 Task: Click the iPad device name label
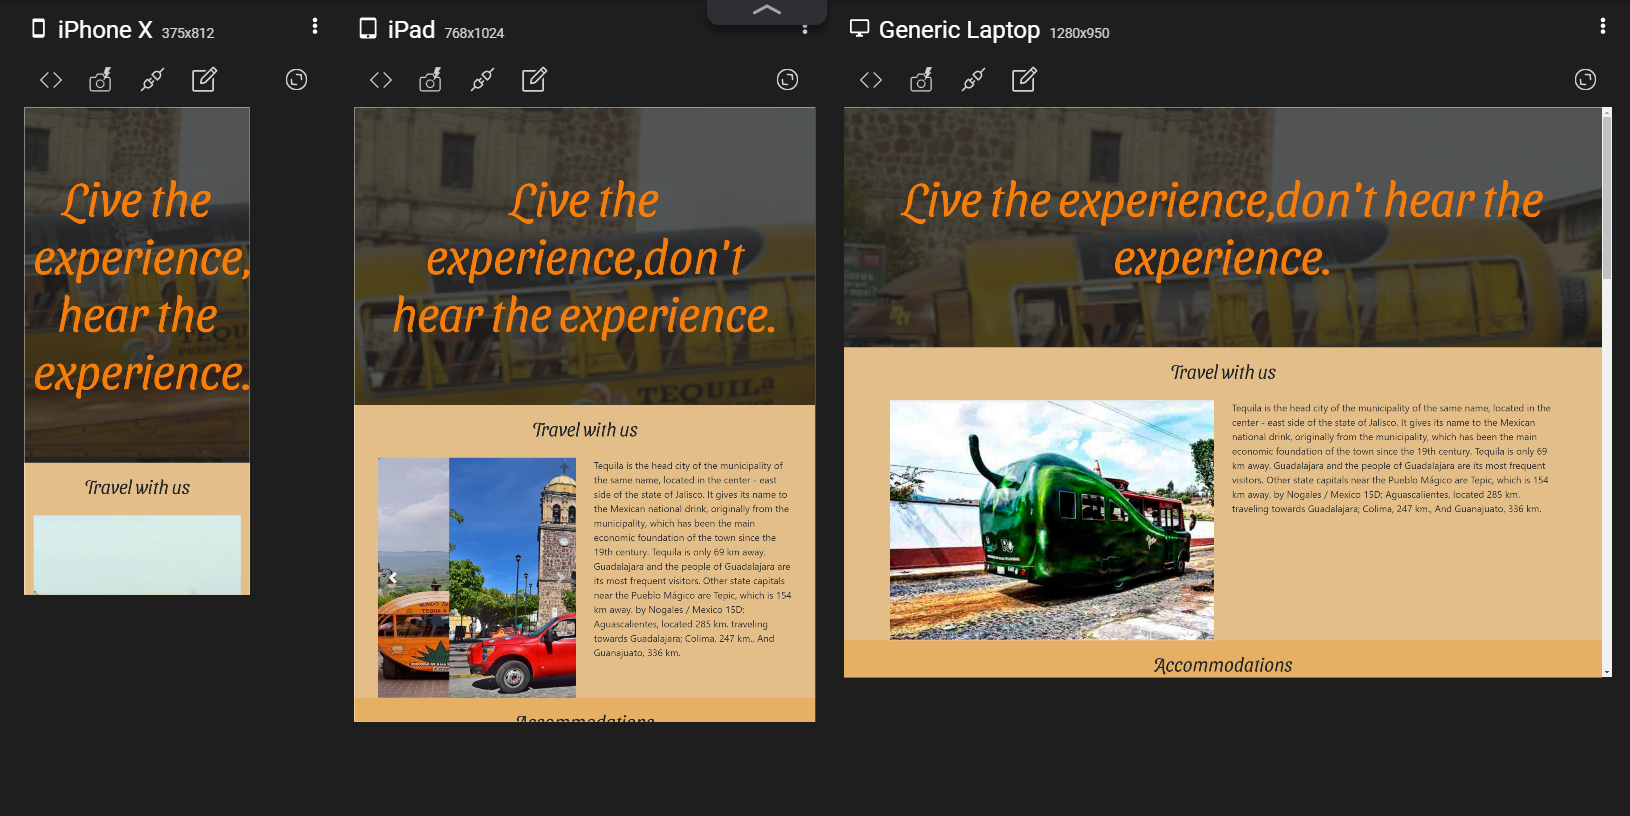pos(411,30)
